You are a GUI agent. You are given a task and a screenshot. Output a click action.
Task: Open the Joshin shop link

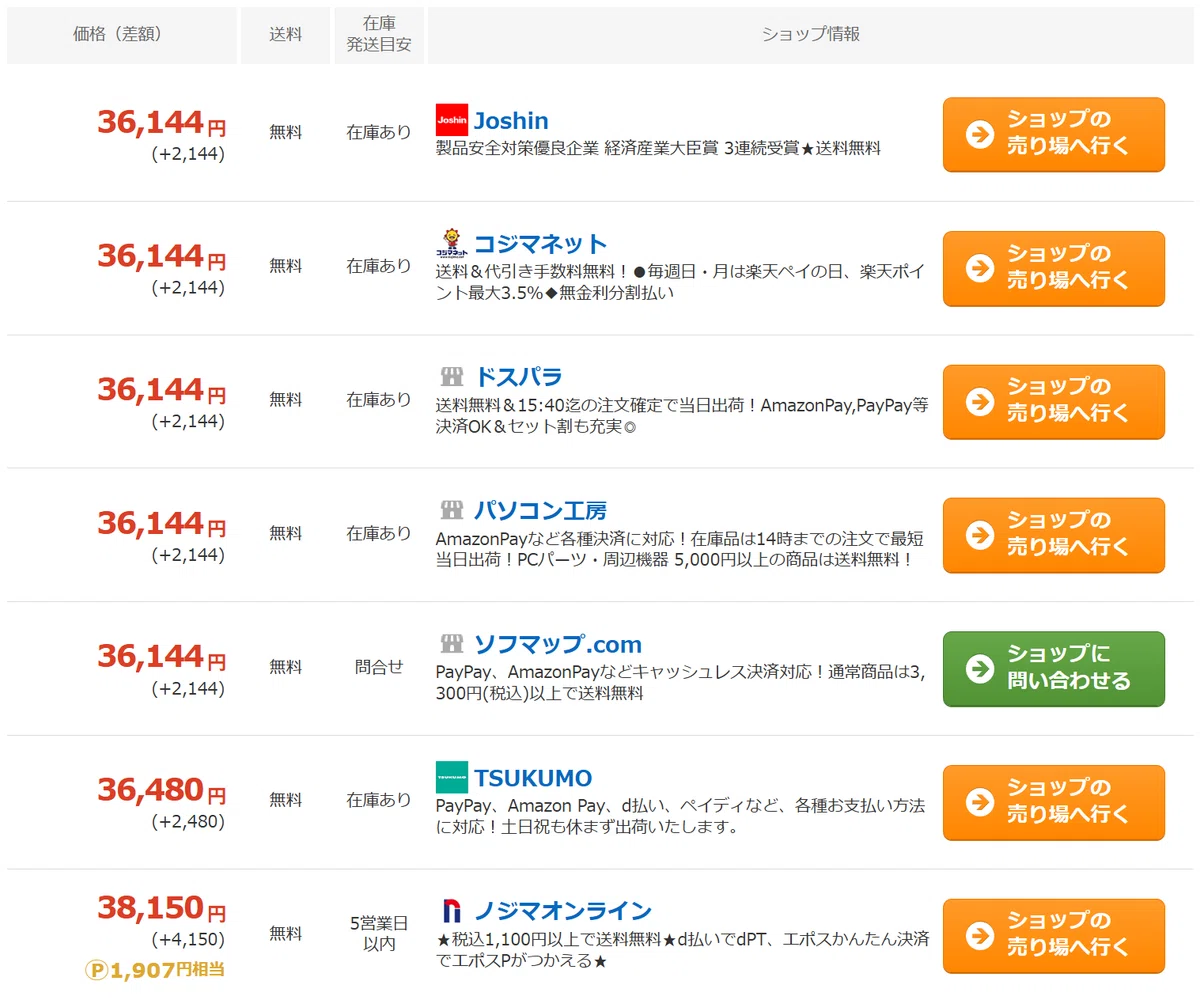point(510,121)
